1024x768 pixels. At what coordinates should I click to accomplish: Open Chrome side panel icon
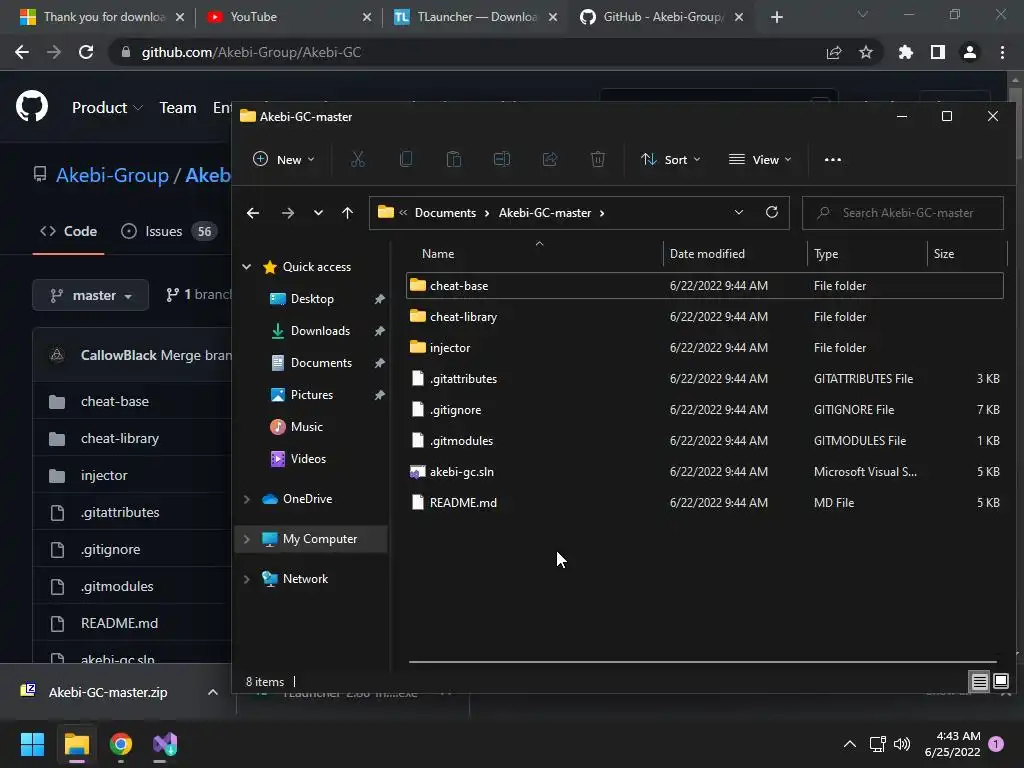[x=938, y=52]
